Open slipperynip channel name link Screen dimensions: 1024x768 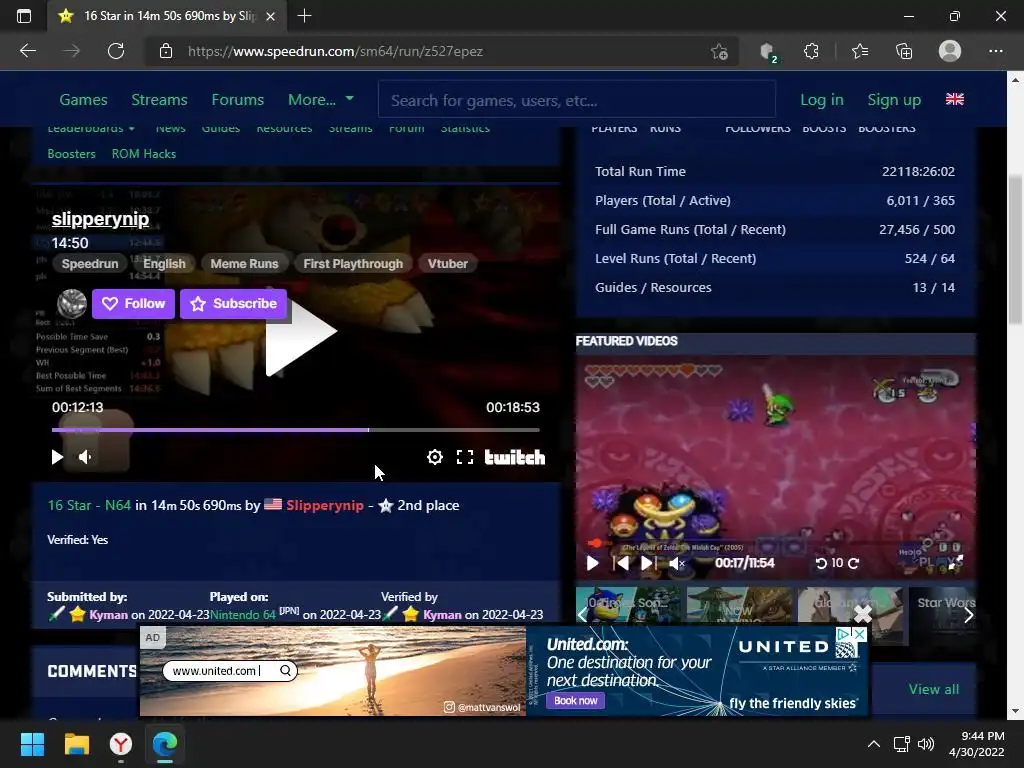101,219
